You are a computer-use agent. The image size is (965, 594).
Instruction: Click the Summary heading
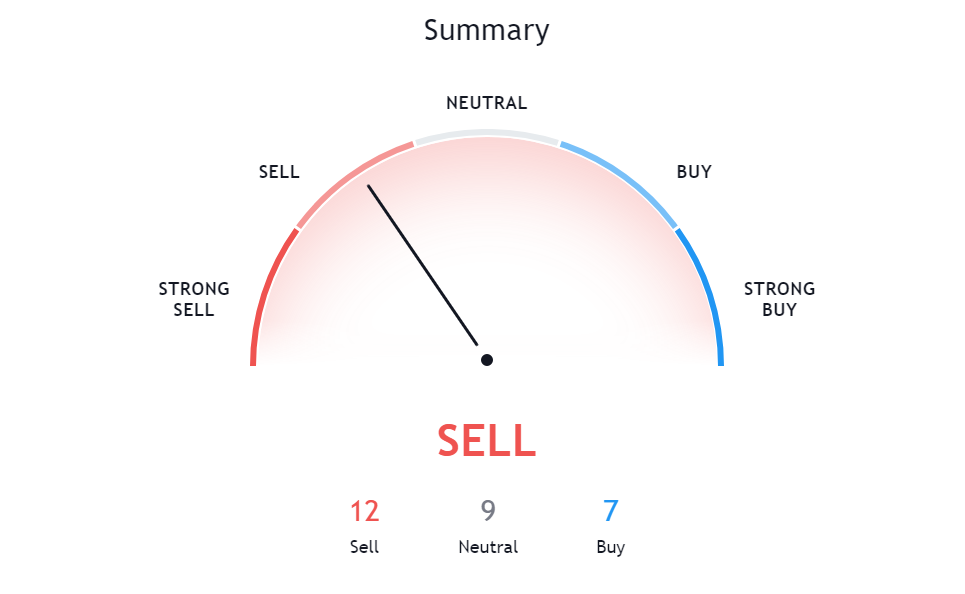pos(486,30)
